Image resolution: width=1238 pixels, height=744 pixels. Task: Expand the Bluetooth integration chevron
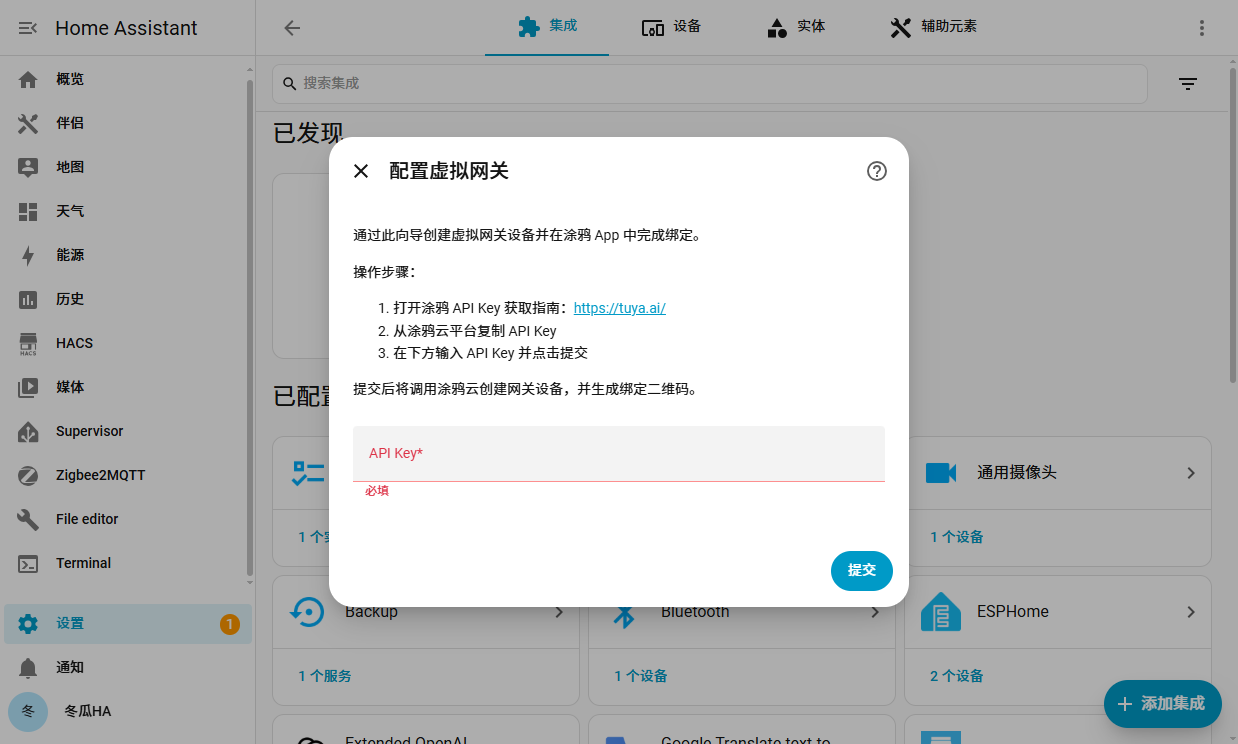coord(875,611)
